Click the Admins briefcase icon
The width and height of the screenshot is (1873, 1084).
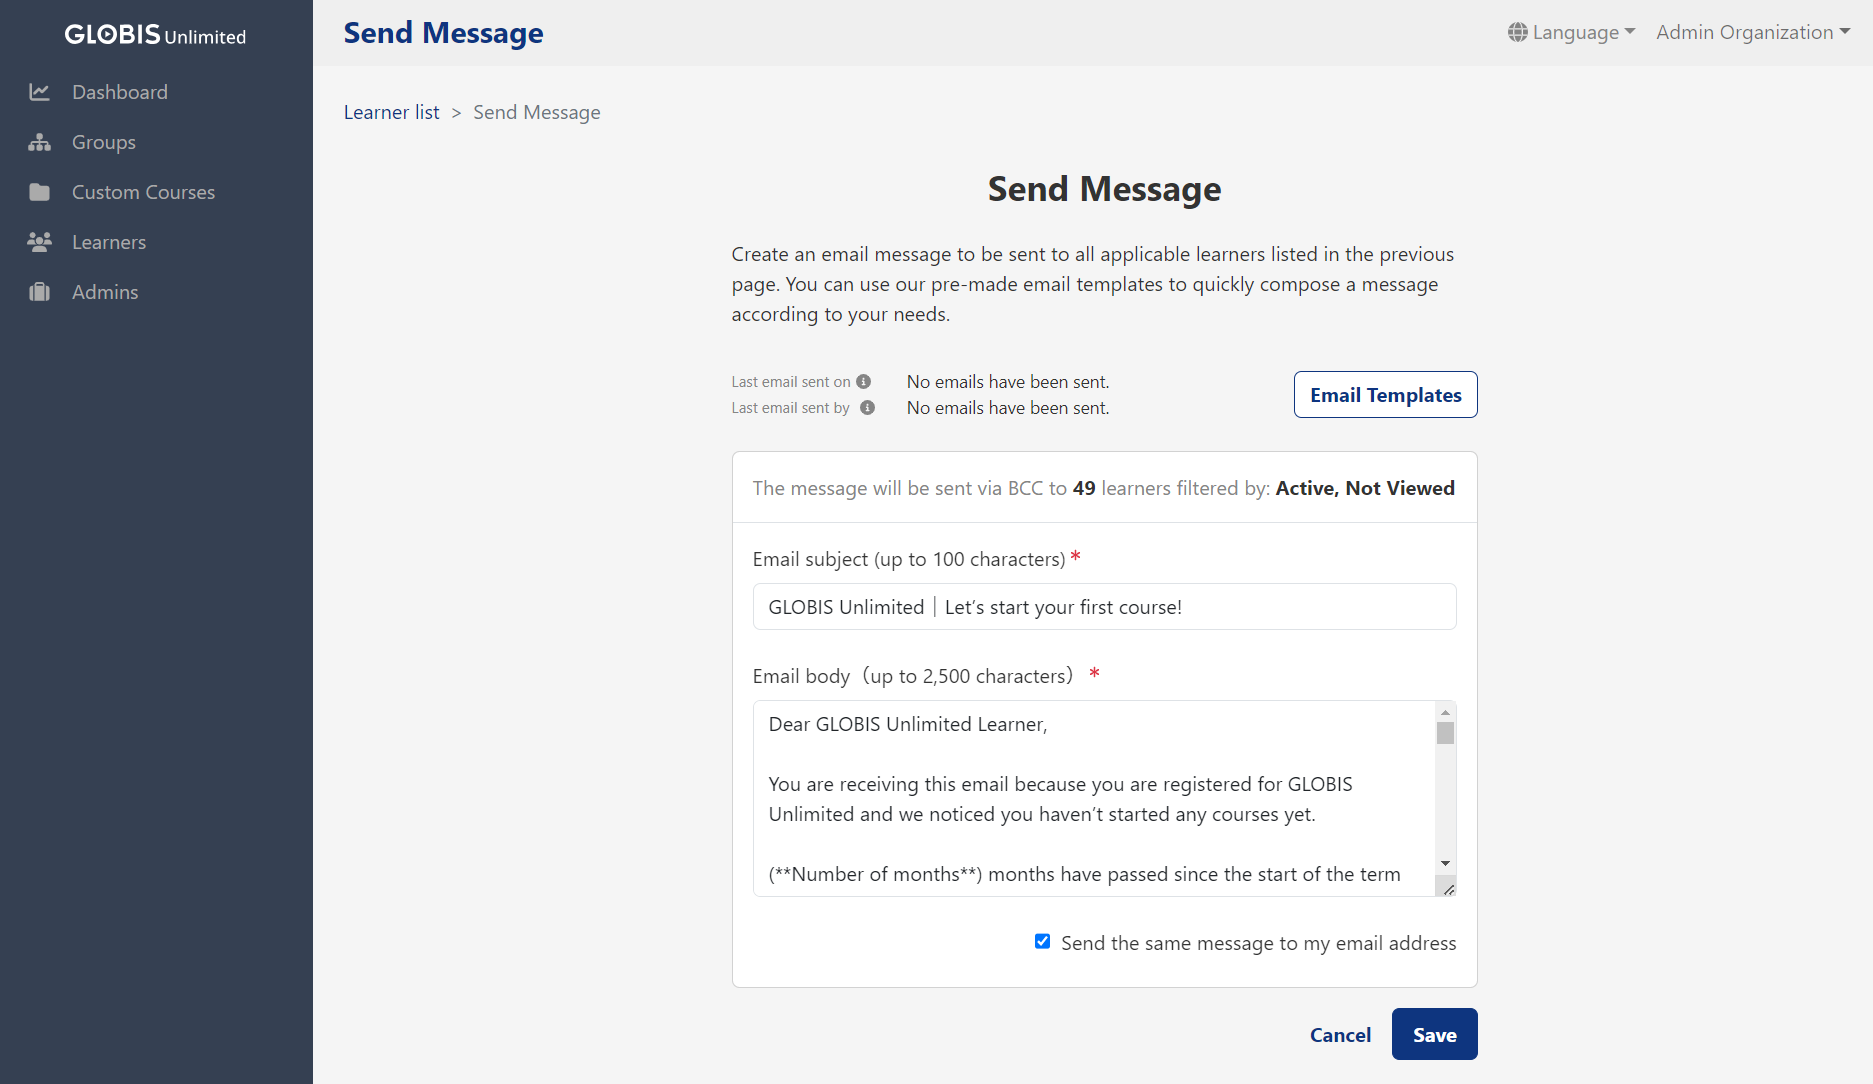(40, 292)
